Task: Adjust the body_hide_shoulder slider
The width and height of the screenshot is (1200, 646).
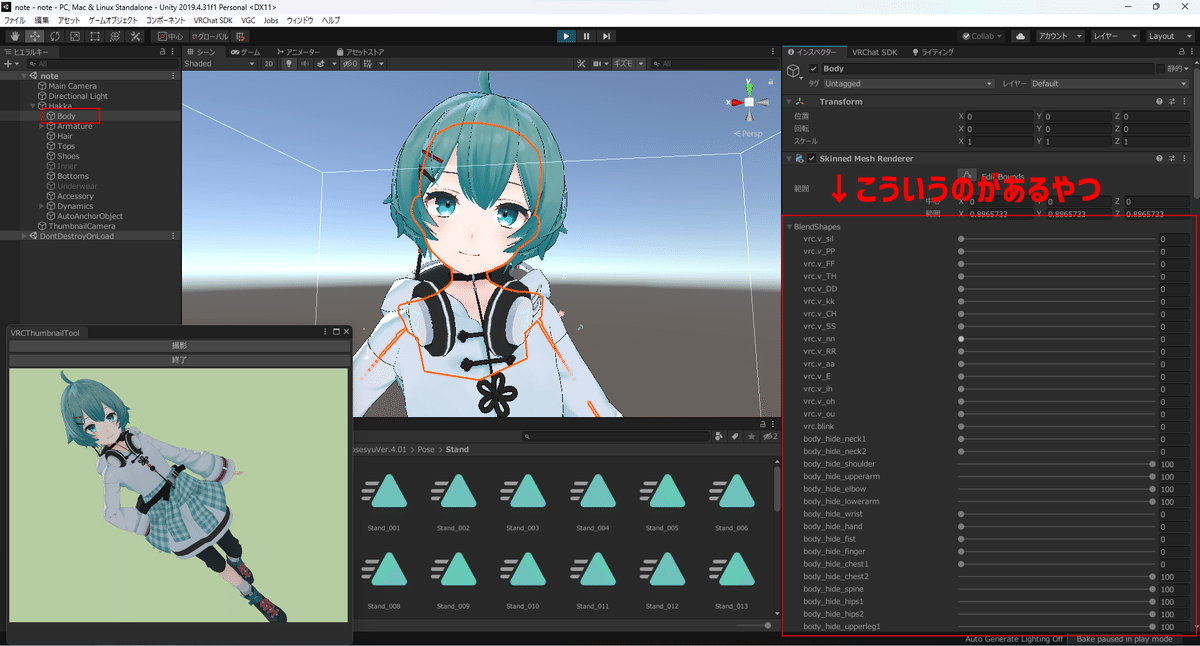Action: coord(1056,464)
